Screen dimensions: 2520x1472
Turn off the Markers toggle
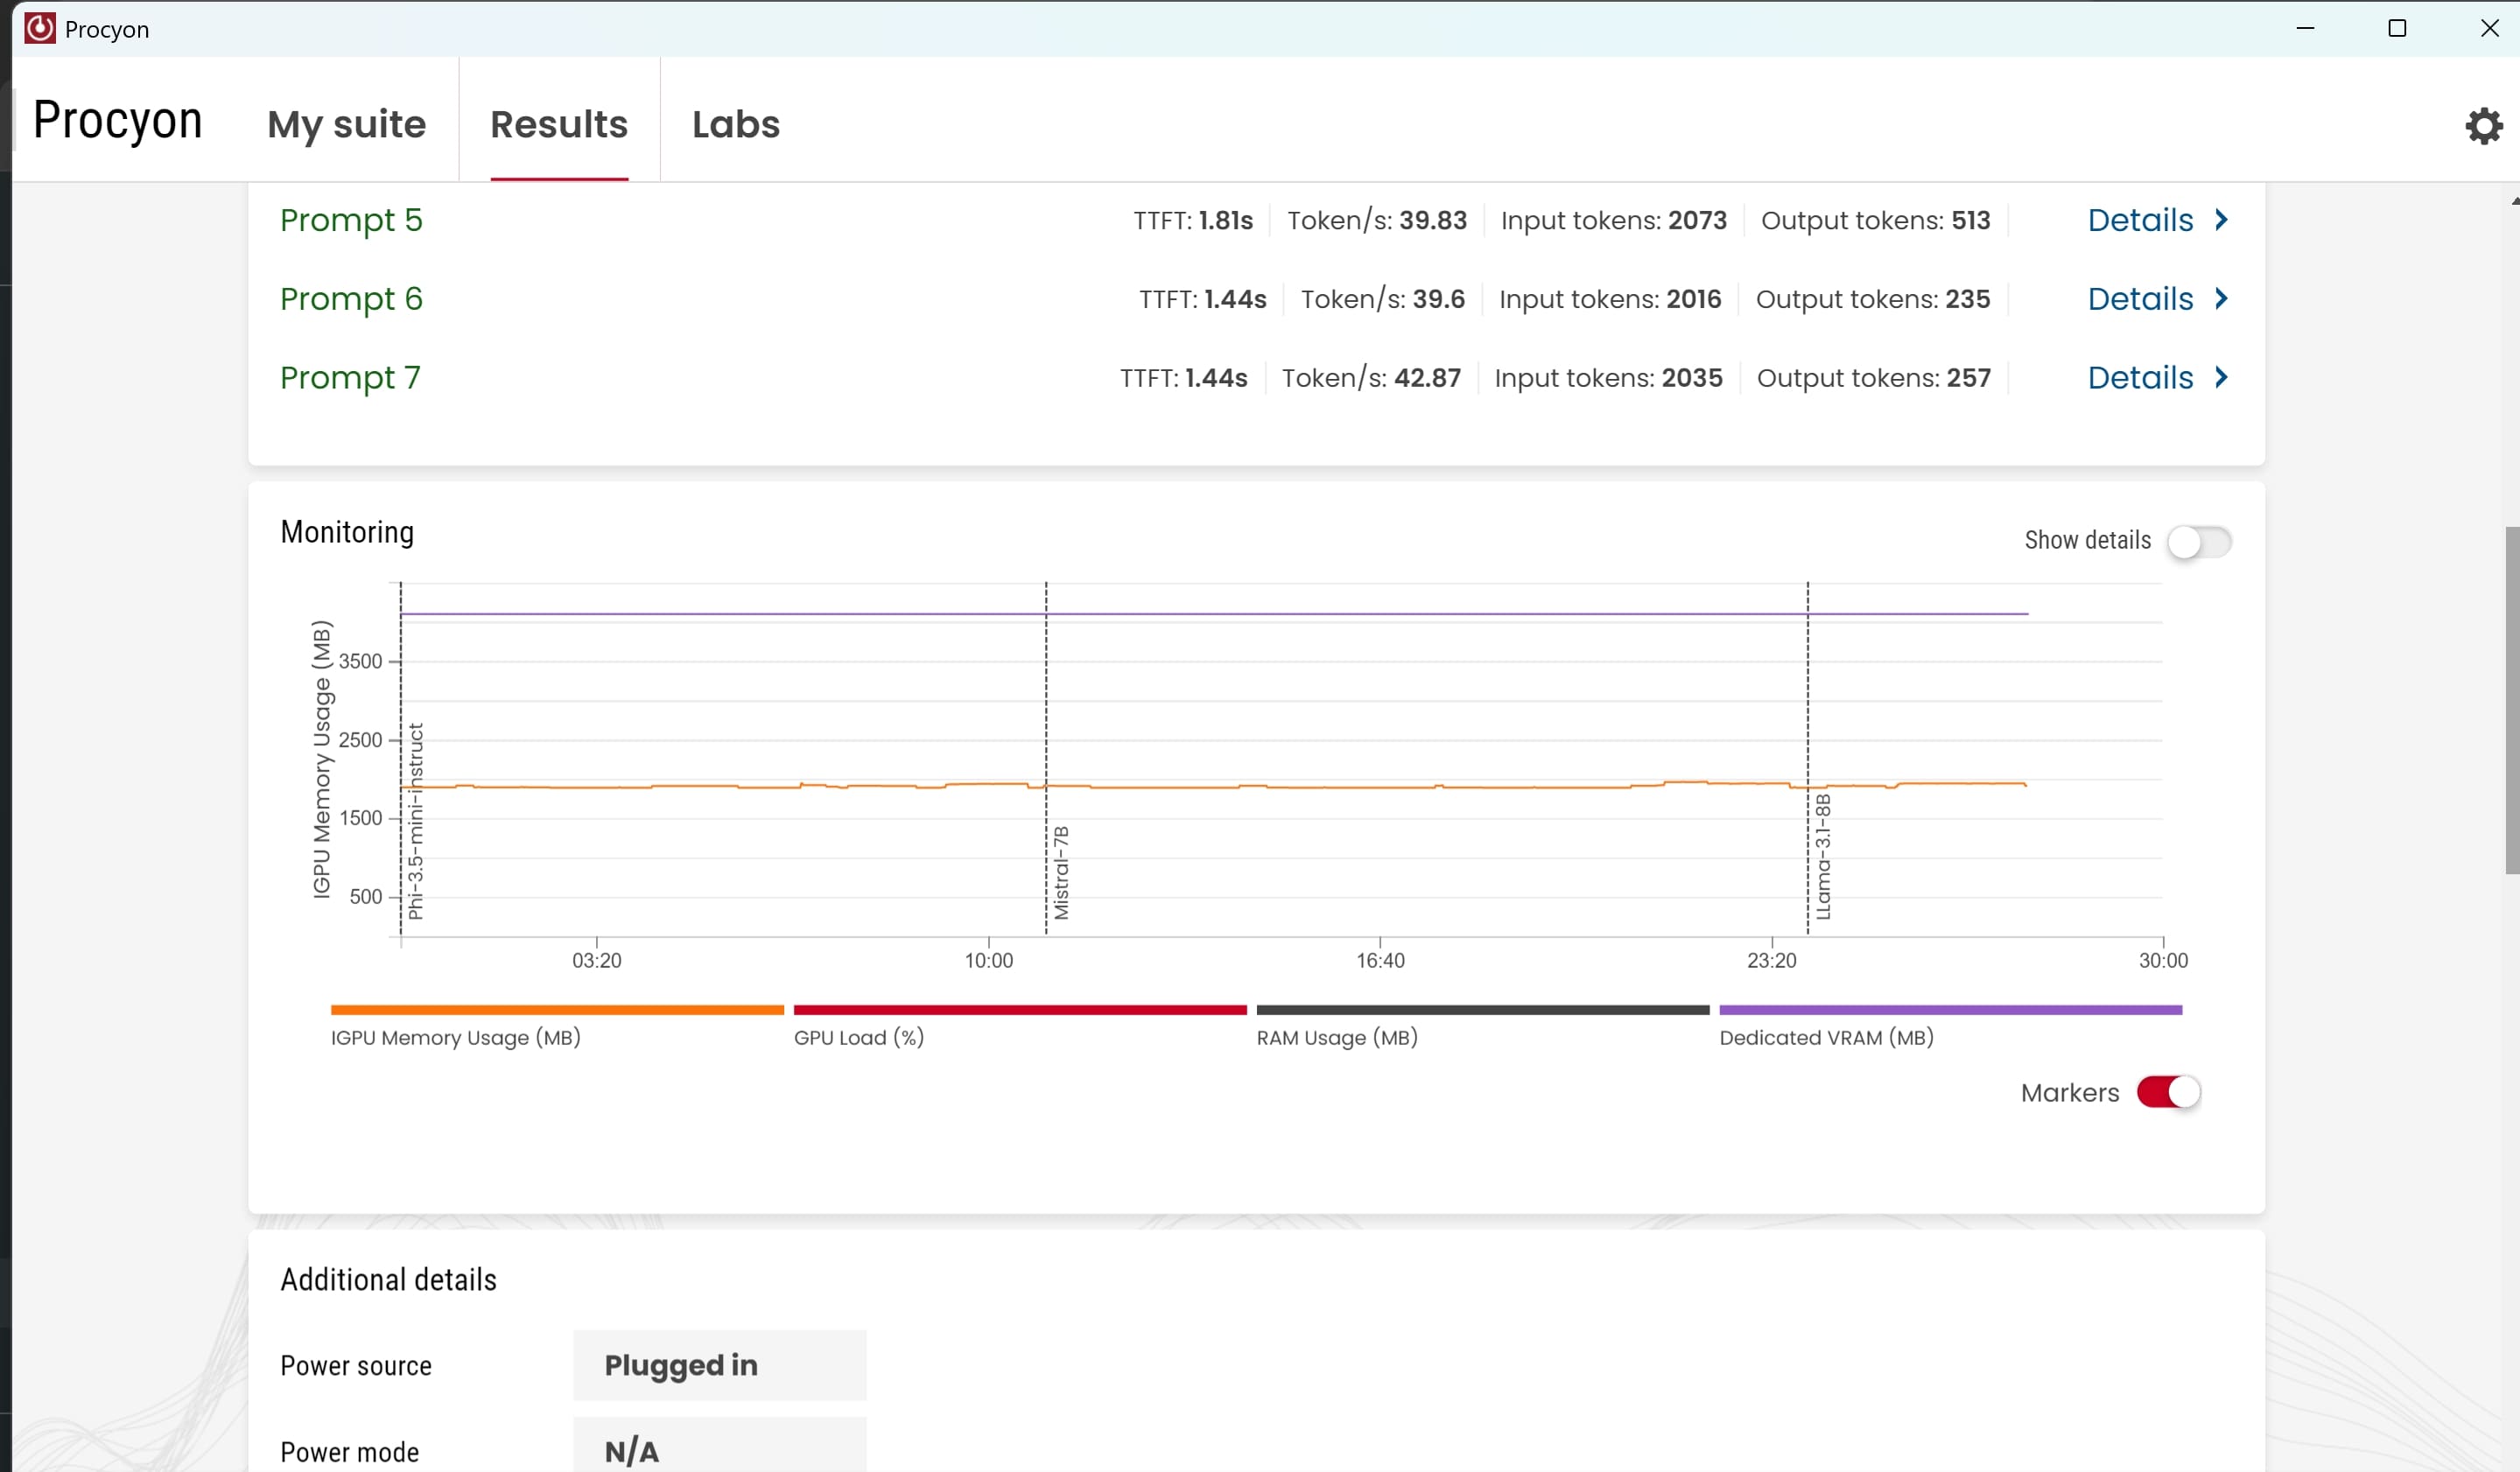point(2168,1092)
